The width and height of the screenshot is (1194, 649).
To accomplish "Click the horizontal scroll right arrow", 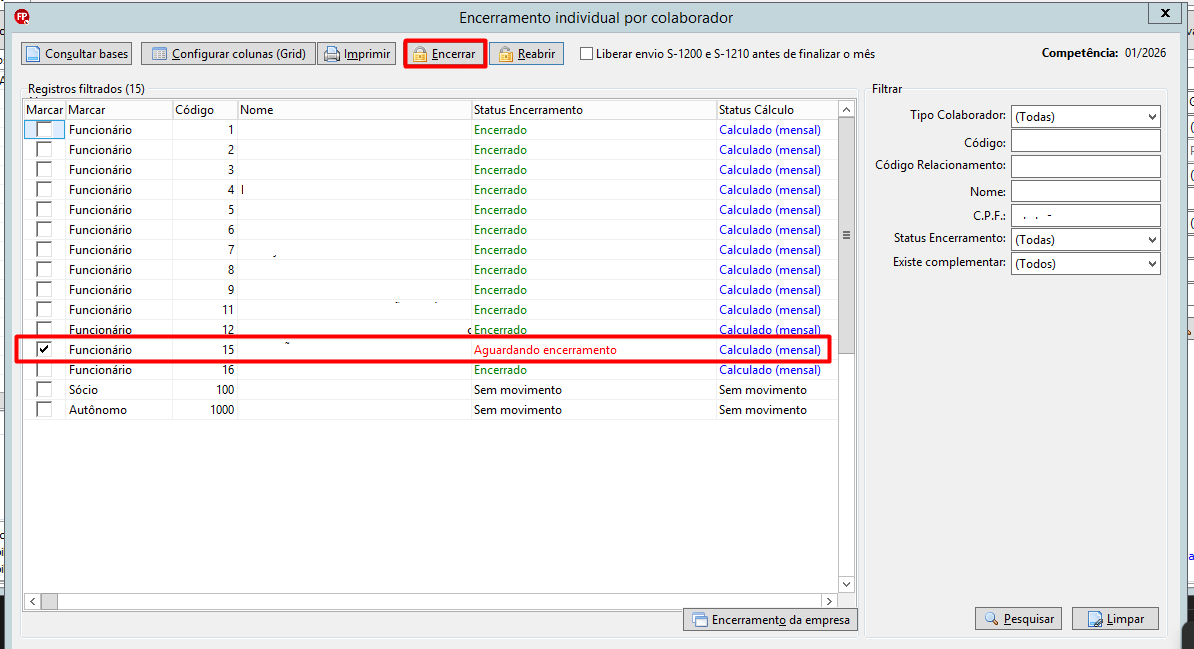I will point(829,601).
